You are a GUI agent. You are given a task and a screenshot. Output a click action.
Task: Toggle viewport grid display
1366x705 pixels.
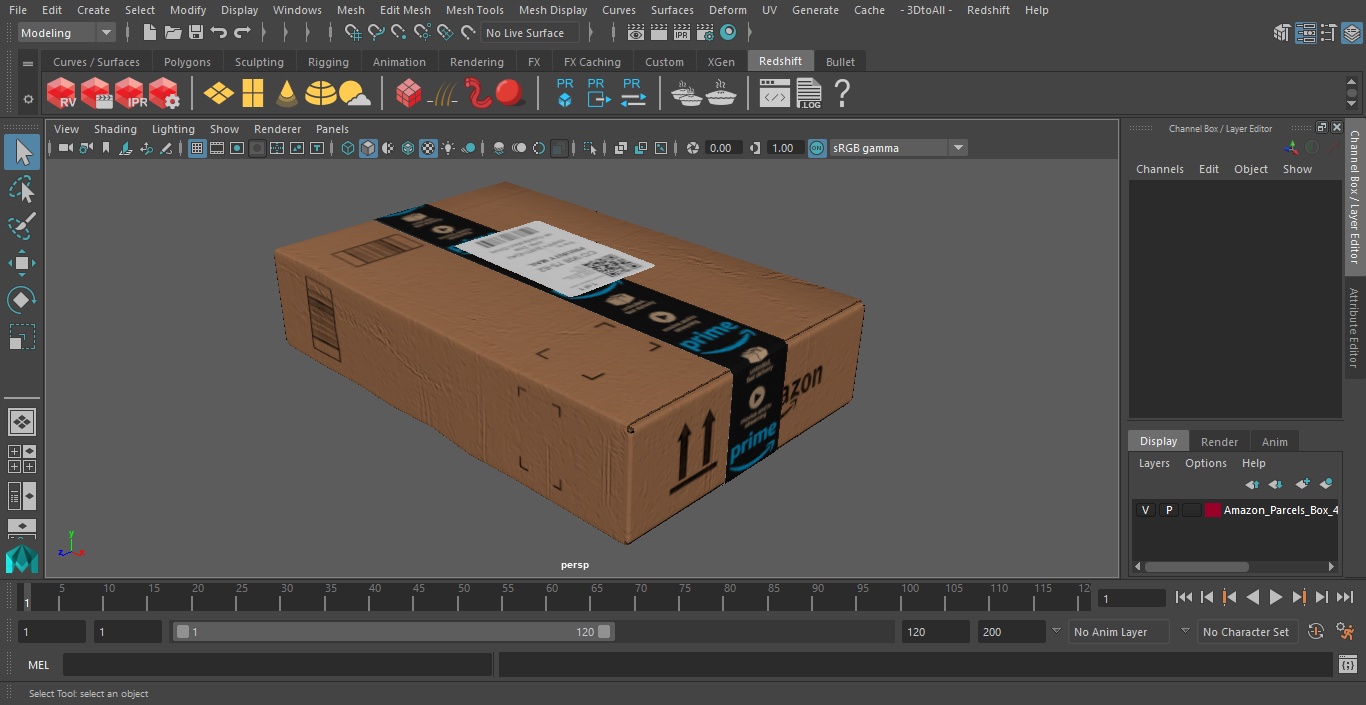click(197, 148)
